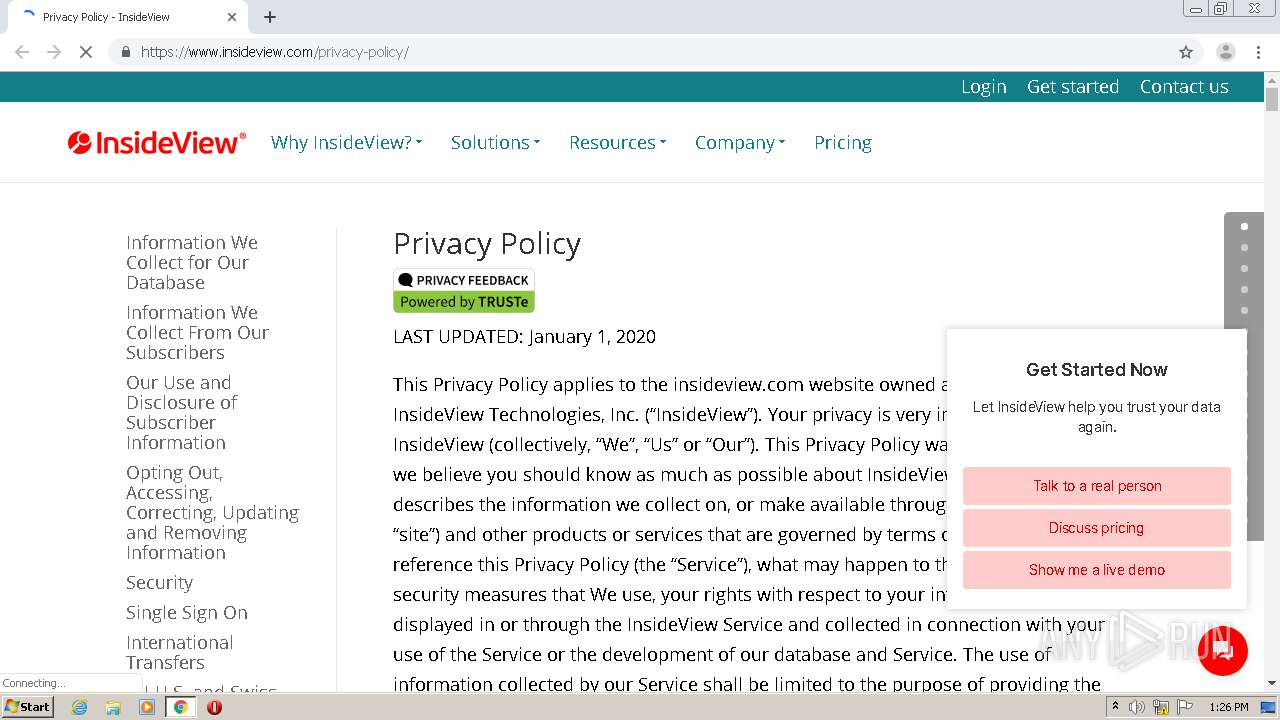Select the third page-section dot indicator

tap(1244, 269)
